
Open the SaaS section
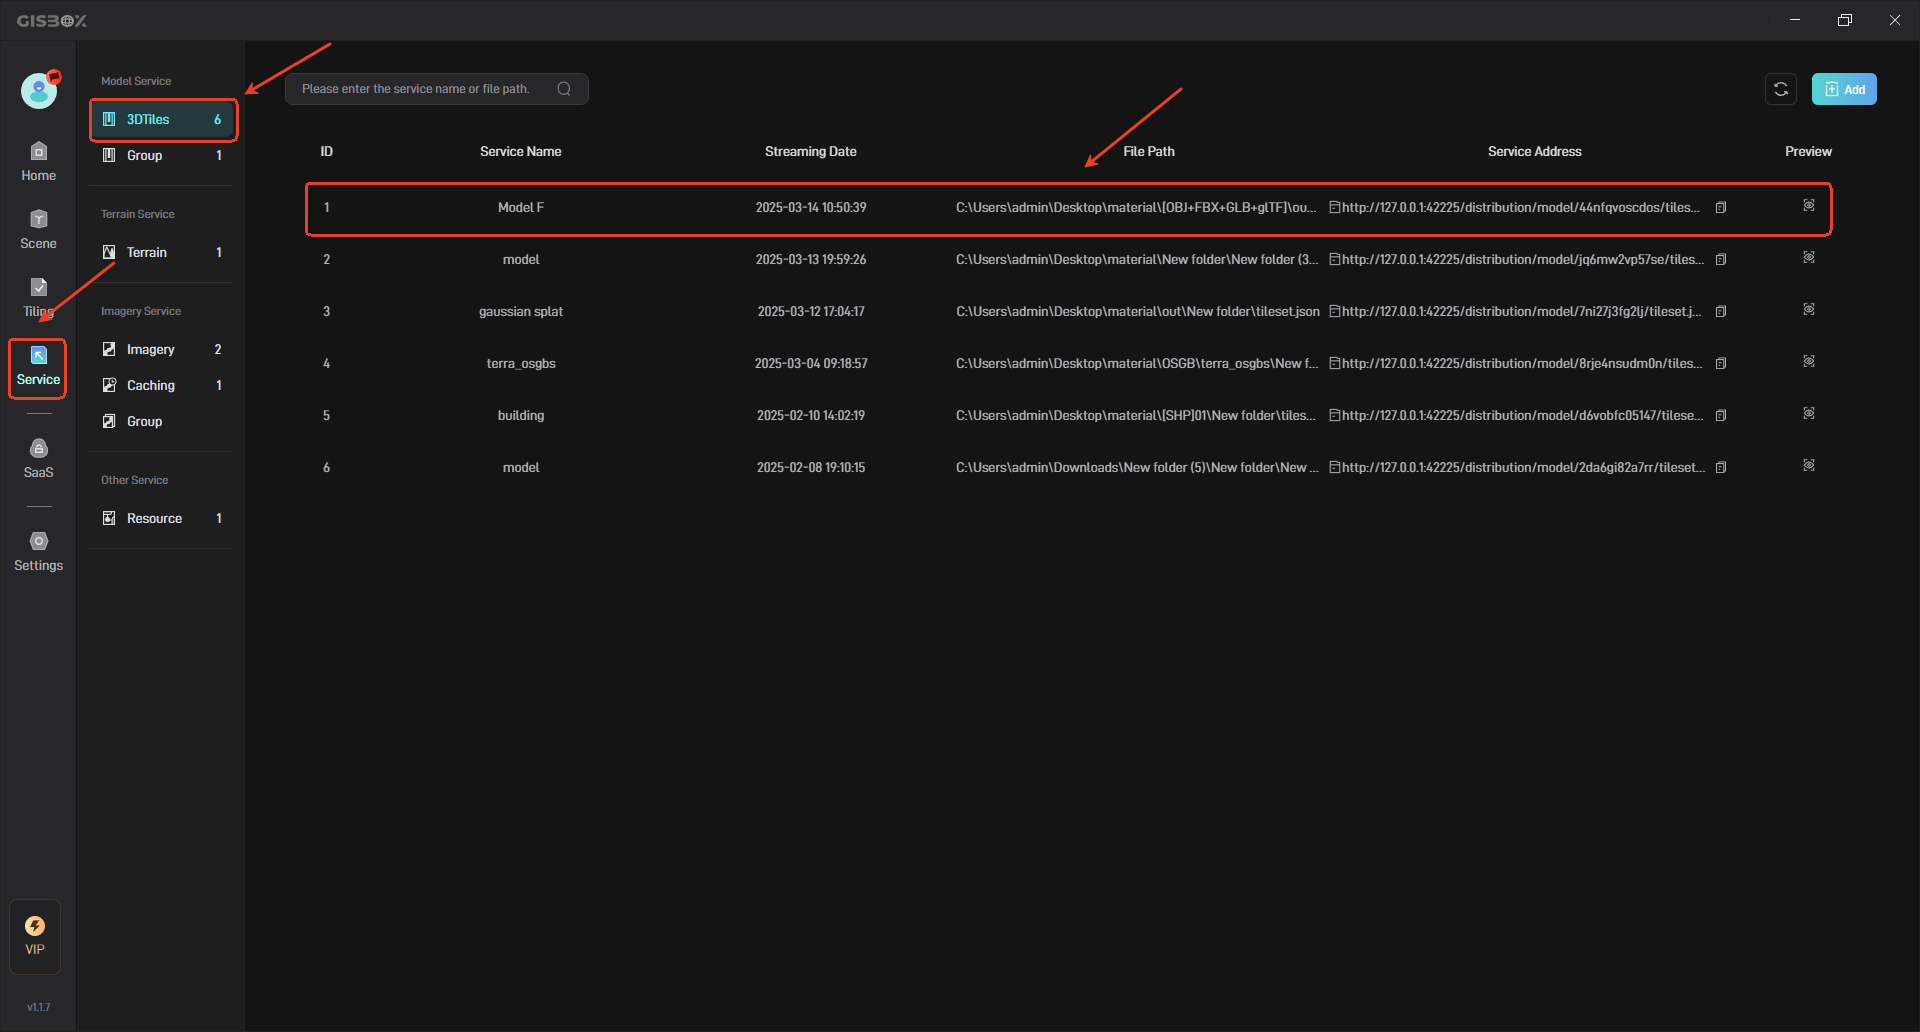tap(38, 459)
